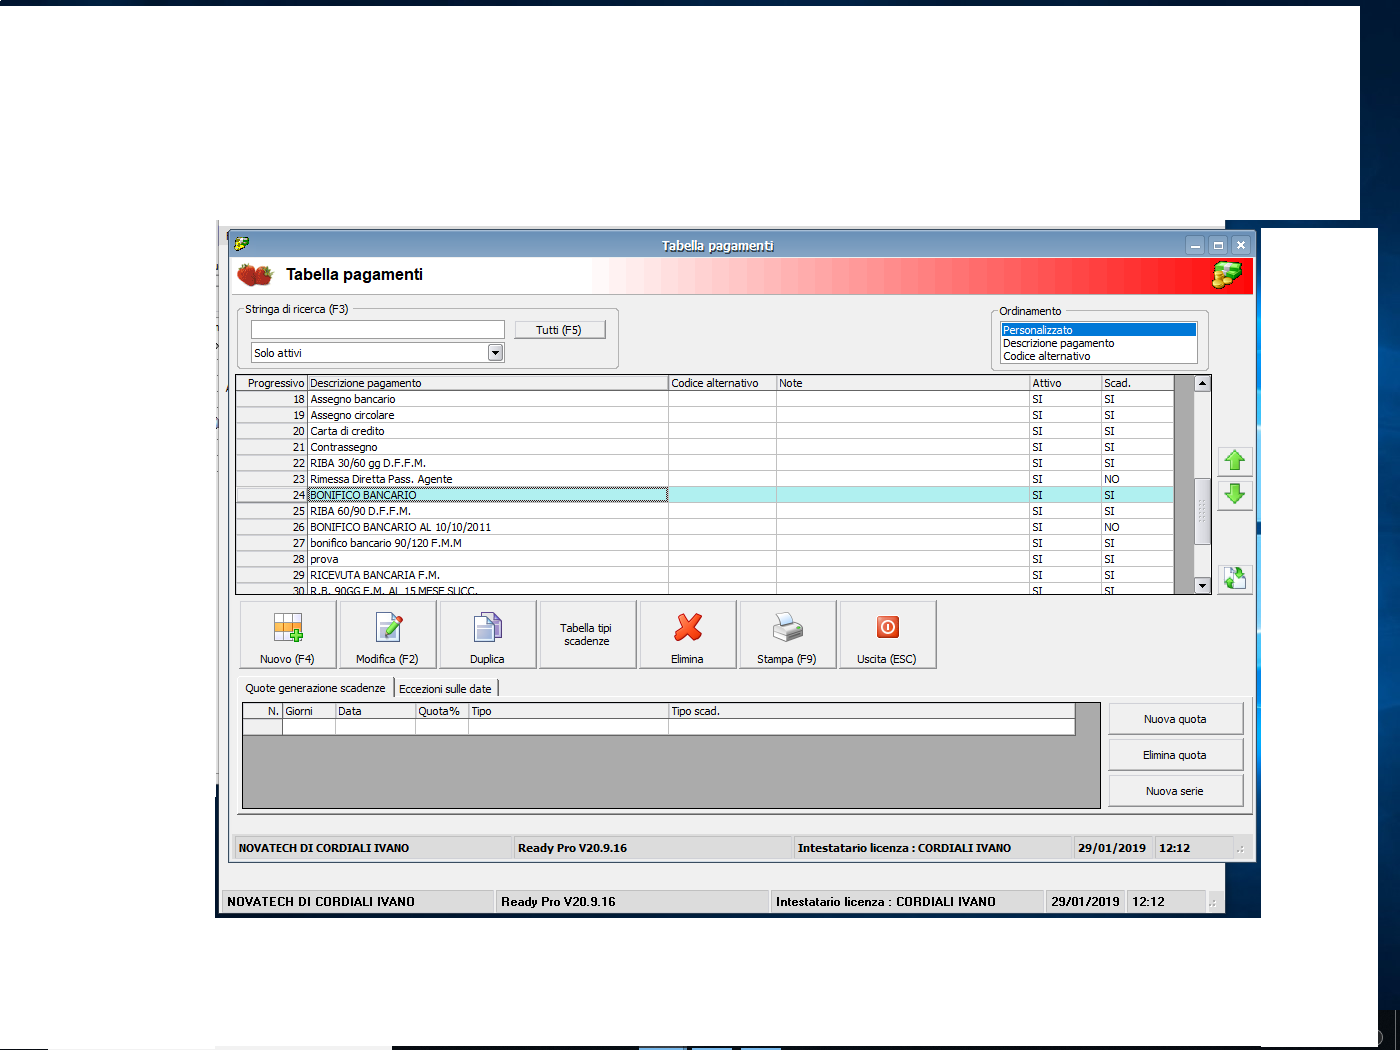Click the window icon in the title bar

(x=241, y=244)
